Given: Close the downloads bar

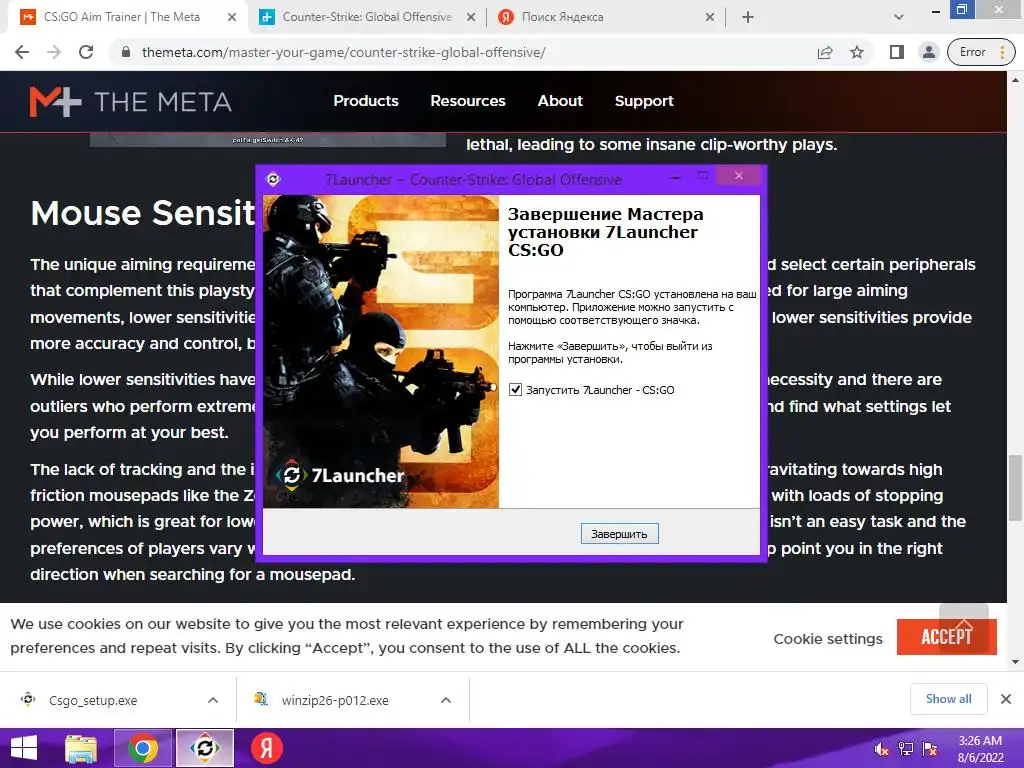Looking at the screenshot, I should click(x=1006, y=699).
